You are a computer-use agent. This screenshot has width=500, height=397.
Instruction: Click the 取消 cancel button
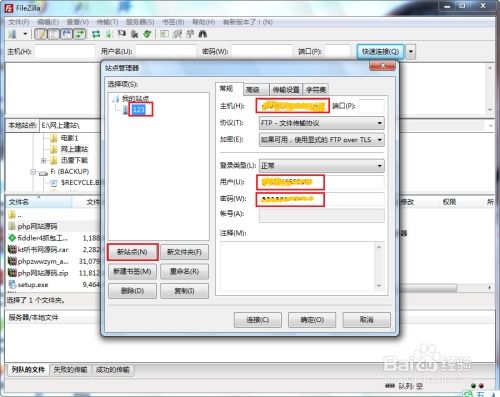tap(366, 320)
